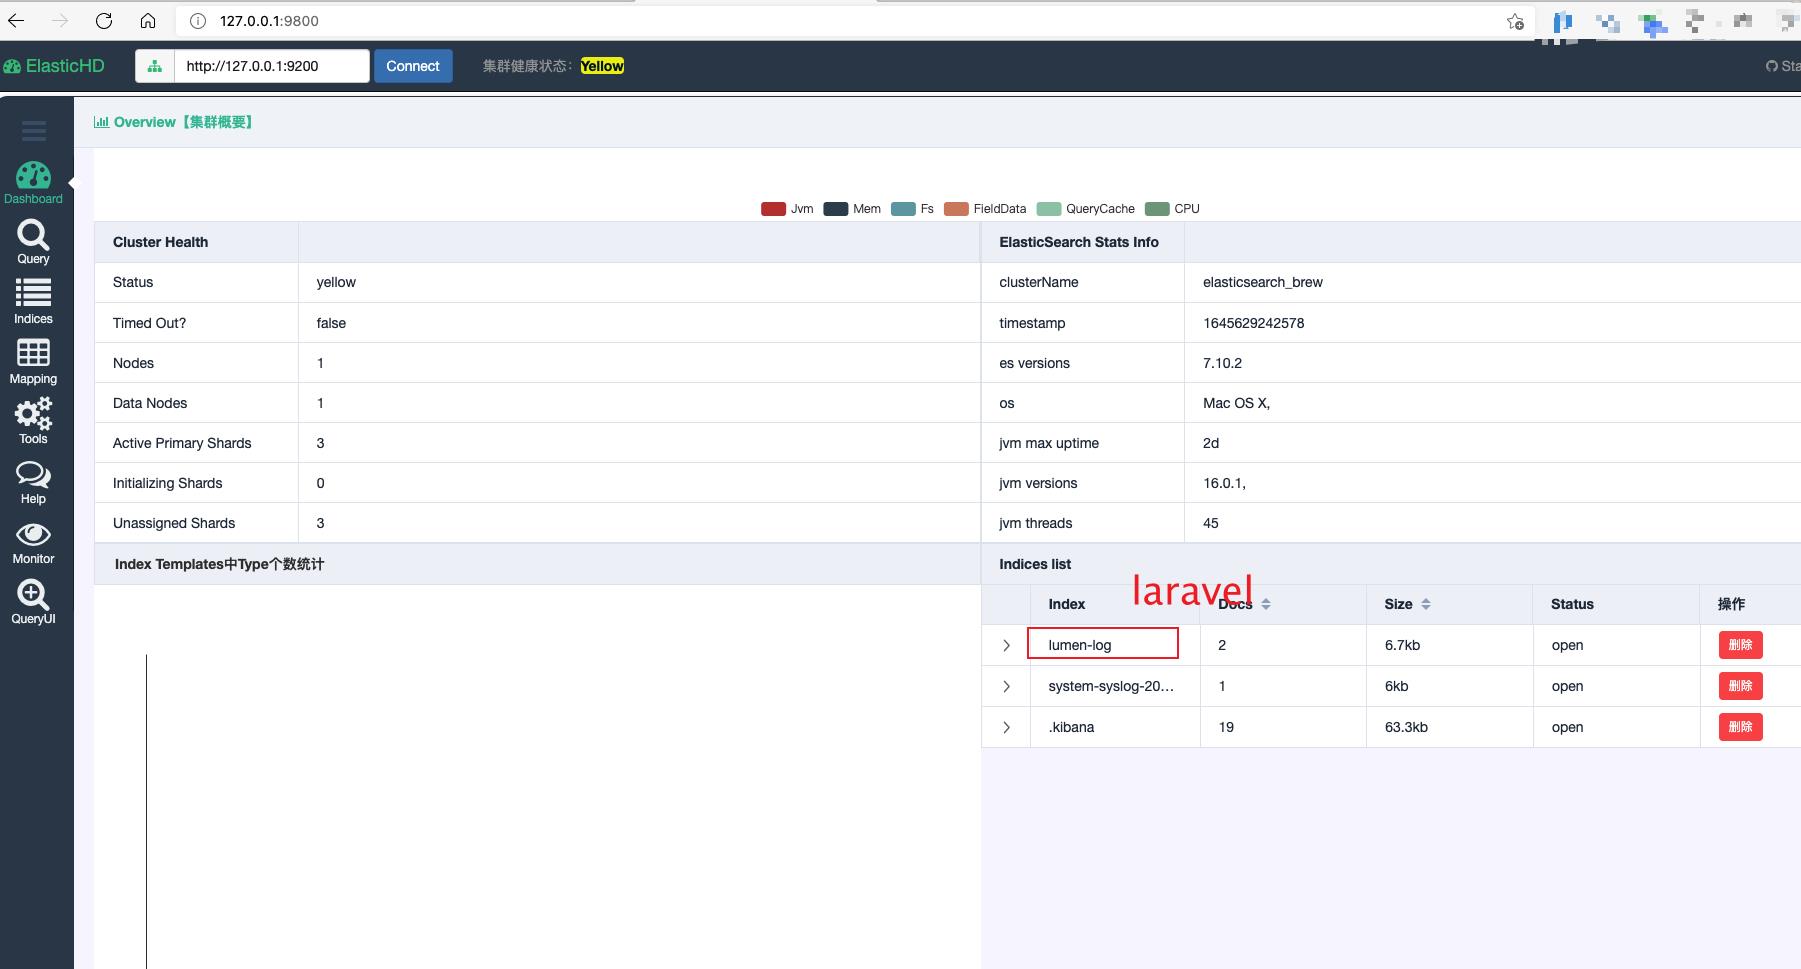Click the os value Mac OS X

coord(1236,403)
